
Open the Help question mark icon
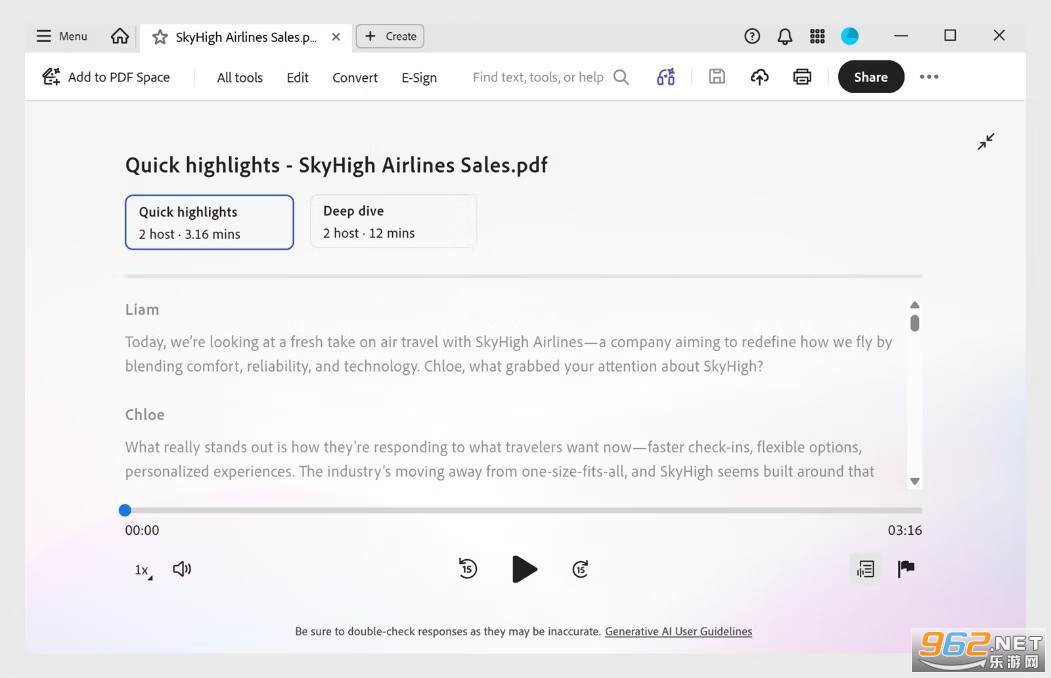pos(752,36)
